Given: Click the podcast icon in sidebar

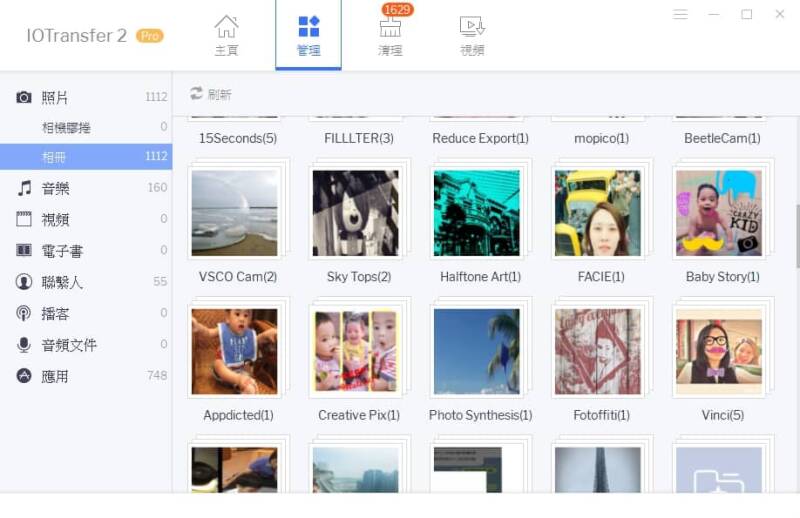Looking at the screenshot, I should pos(23,313).
